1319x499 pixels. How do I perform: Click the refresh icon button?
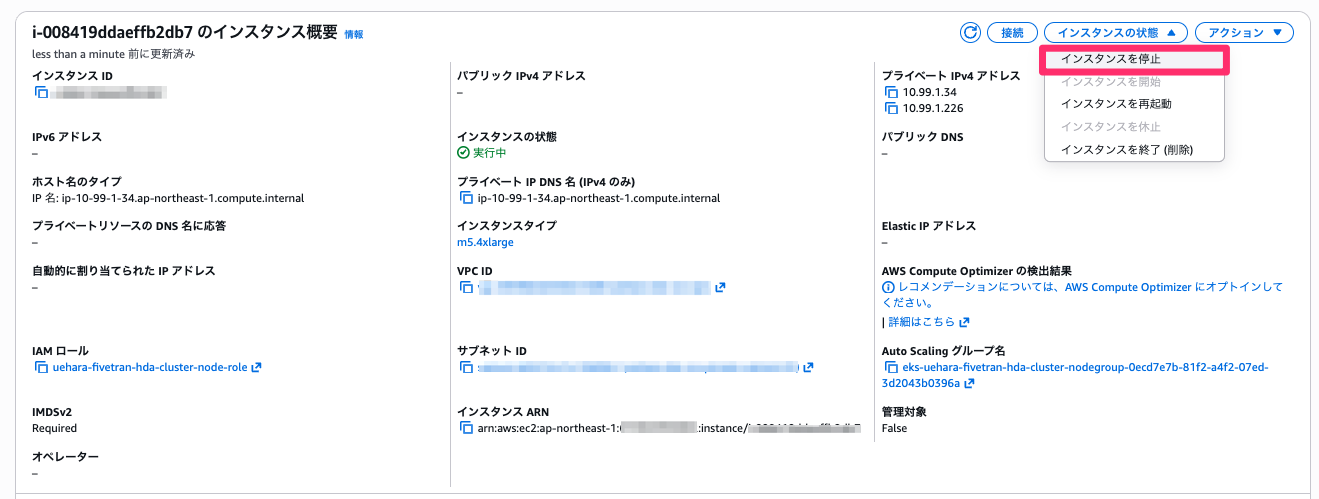[970, 33]
